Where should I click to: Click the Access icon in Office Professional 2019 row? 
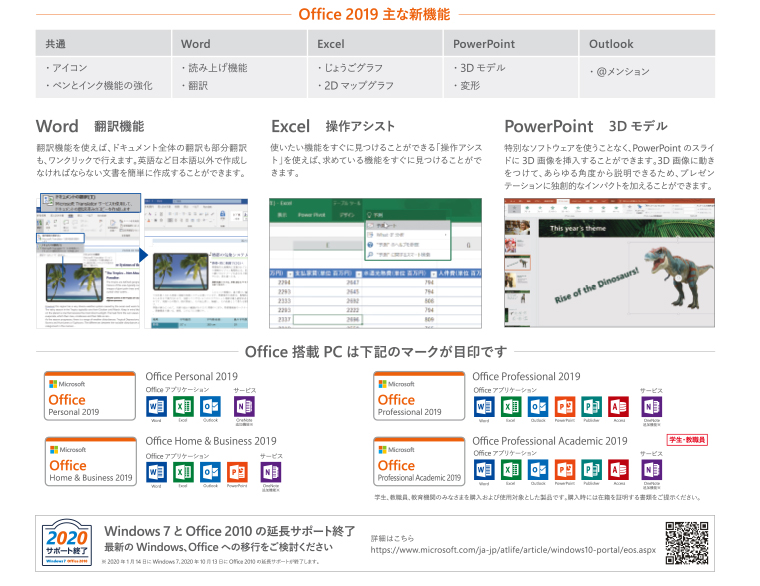(x=618, y=407)
